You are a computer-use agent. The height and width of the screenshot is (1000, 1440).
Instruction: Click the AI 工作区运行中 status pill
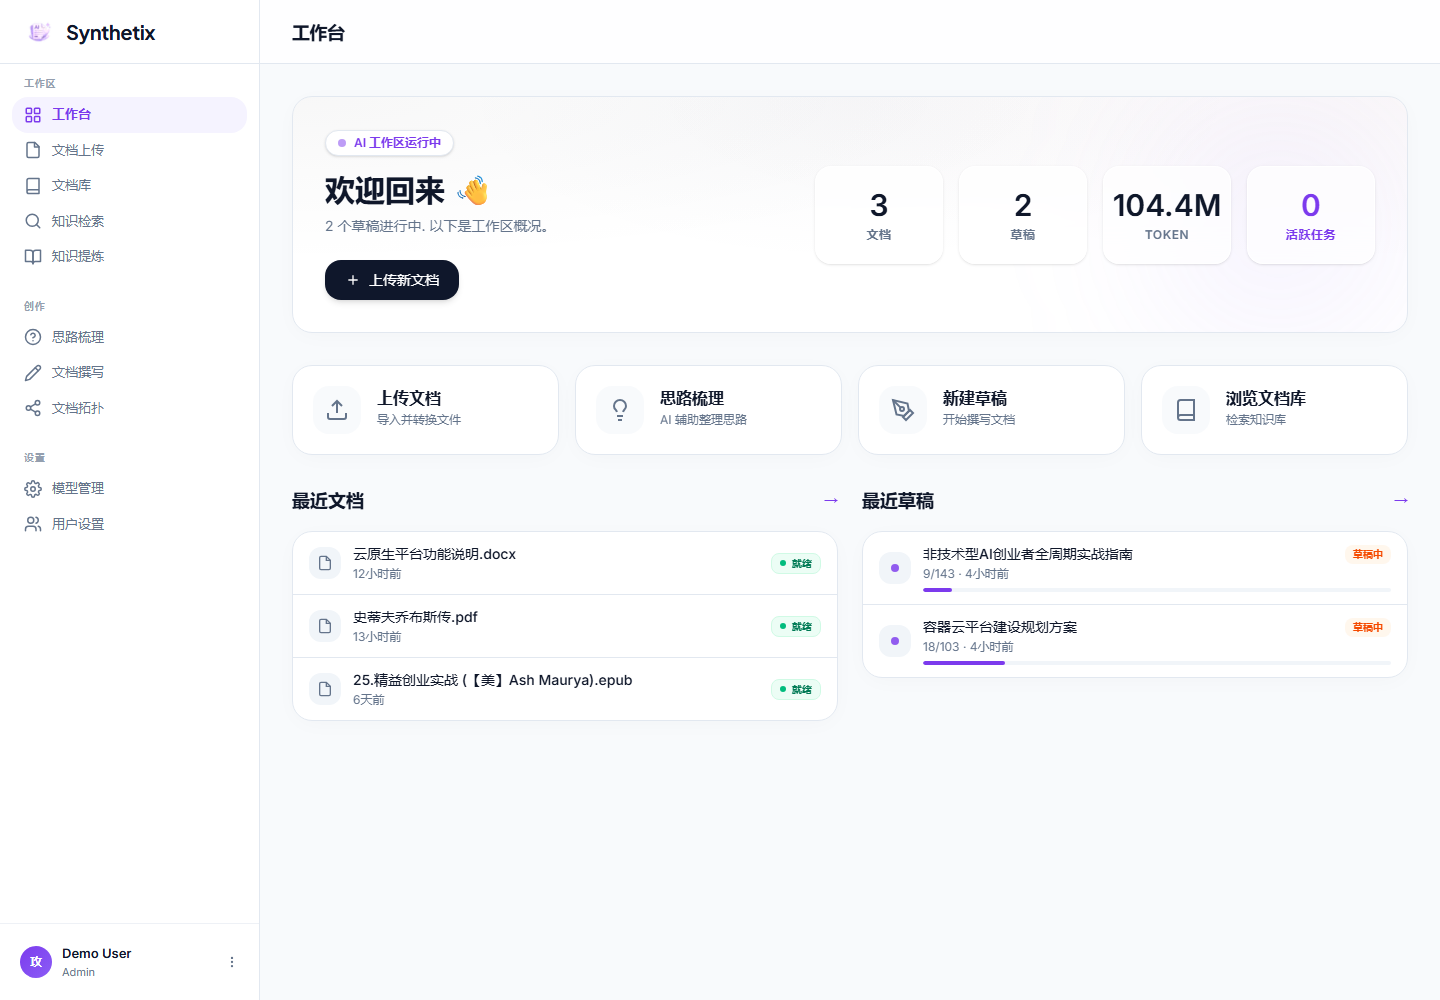389,143
